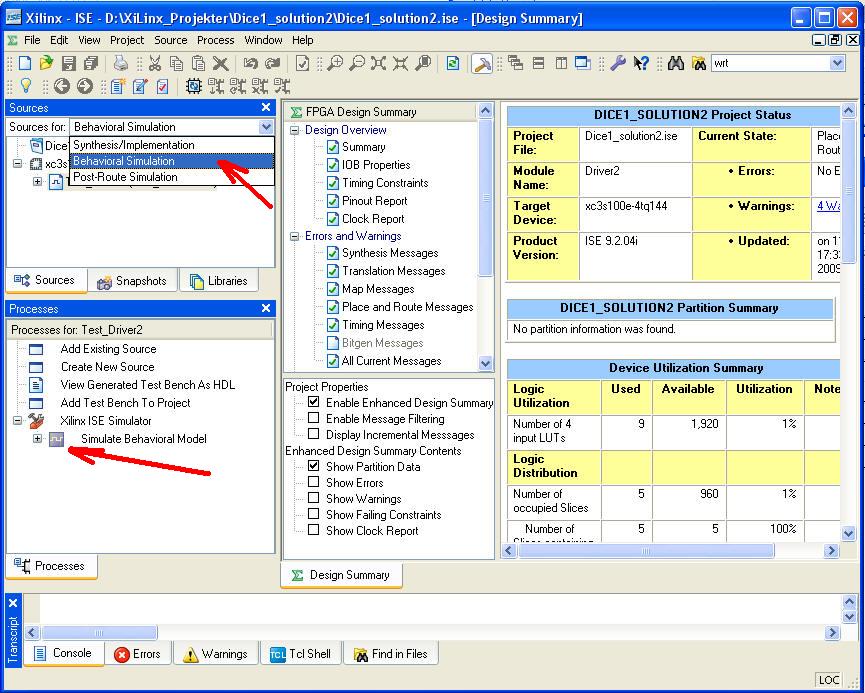
Task: Click the FPGA Design Summary scroll-down arrow
Action: click(x=485, y=363)
